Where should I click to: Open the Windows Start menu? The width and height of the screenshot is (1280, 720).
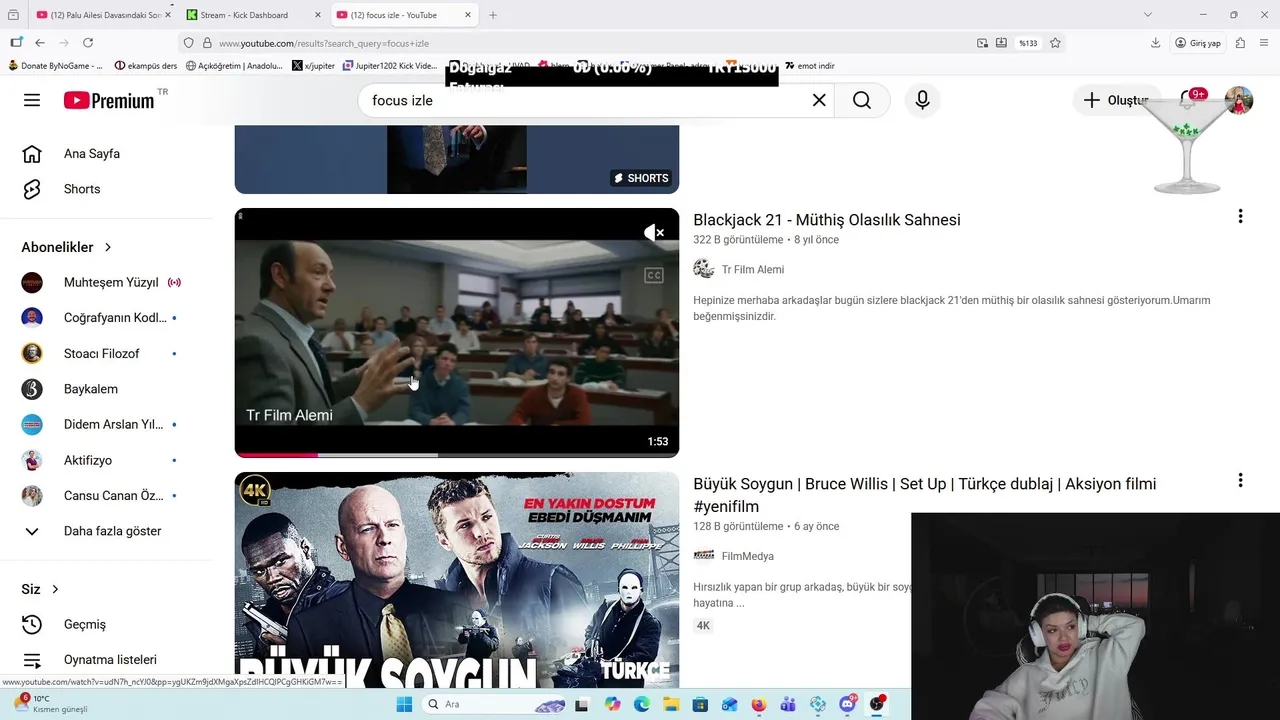[x=404, y=704]
